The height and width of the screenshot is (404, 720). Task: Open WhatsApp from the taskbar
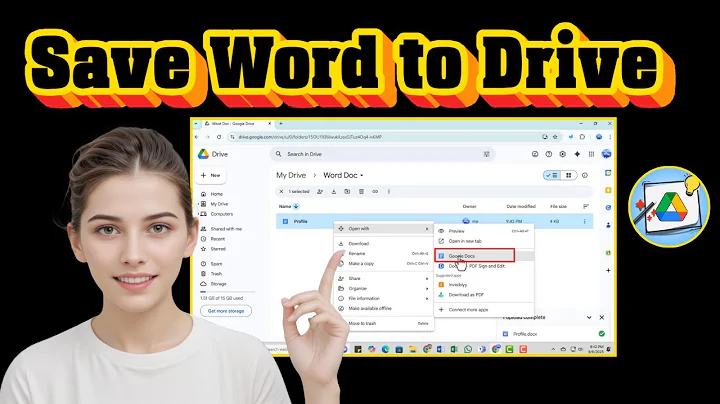tap(468, 349)
